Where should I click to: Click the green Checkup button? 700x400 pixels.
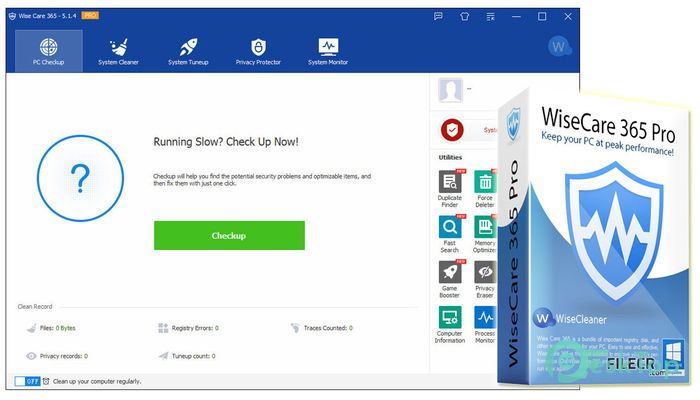tap(229, 235)
